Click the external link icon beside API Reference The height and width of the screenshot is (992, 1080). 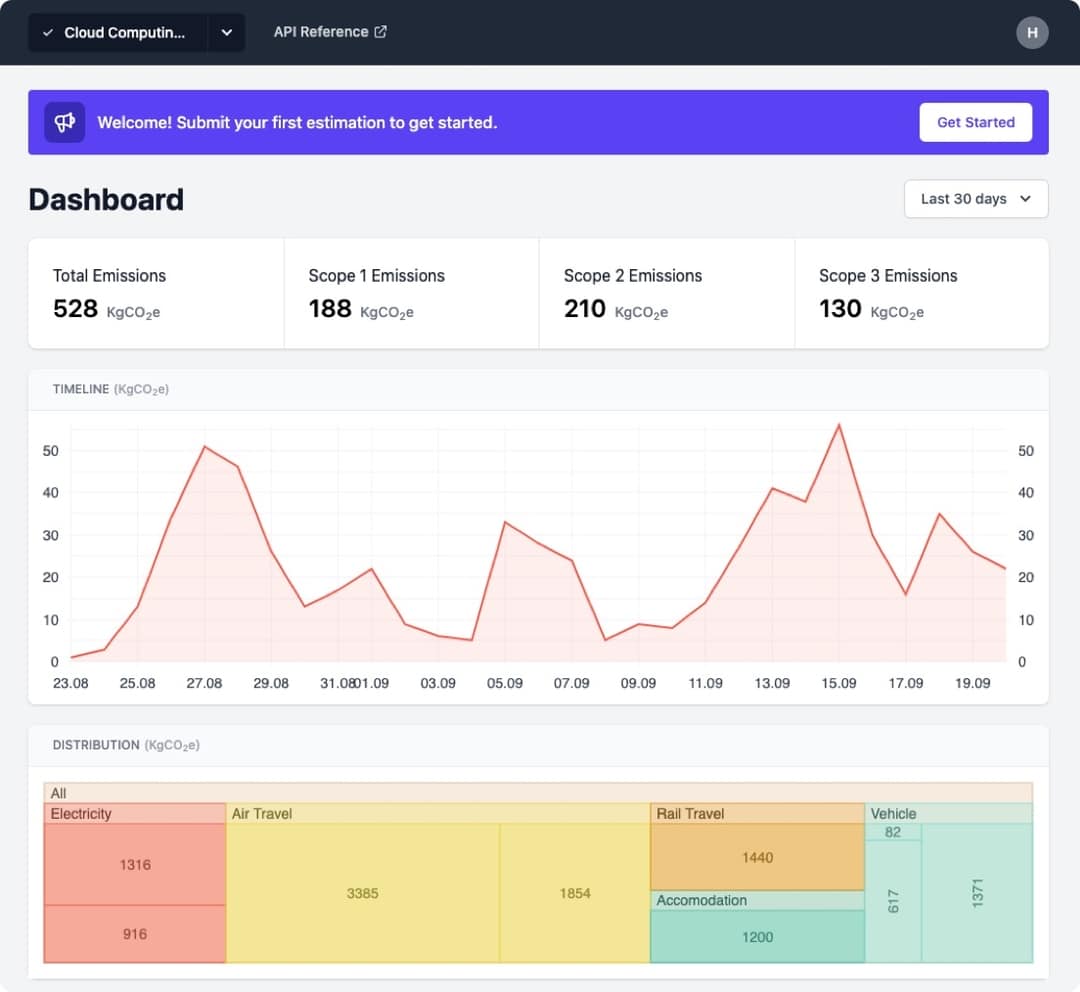pyautogui.click(x=380, y=32)
